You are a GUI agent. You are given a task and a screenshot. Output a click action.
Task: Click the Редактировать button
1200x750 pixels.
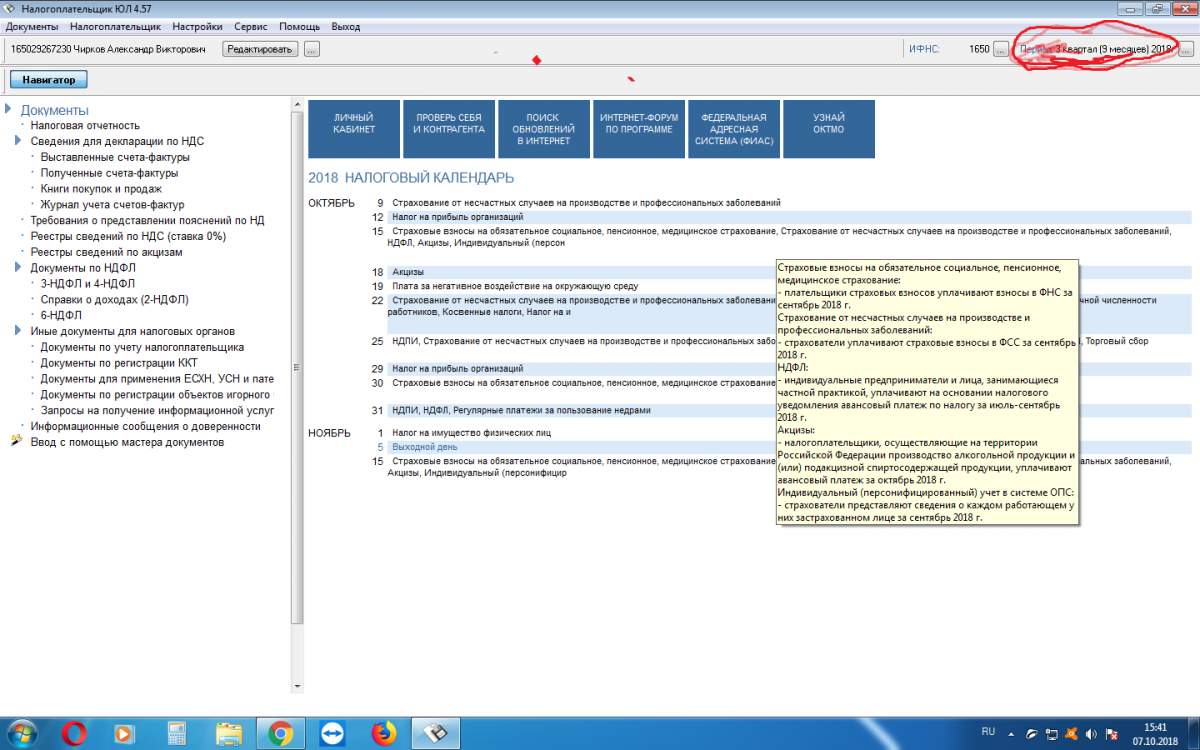(x=260, y=49)
